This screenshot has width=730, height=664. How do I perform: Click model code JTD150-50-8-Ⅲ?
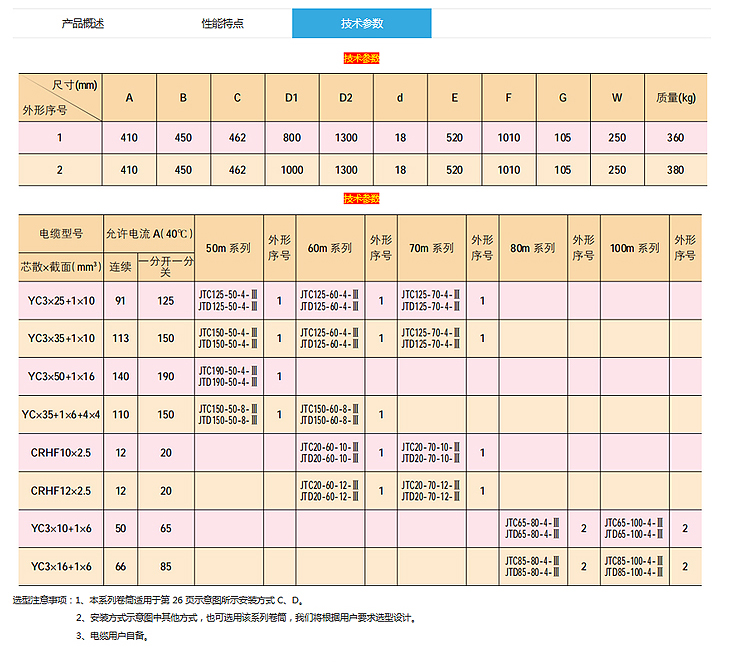point(228,420)
